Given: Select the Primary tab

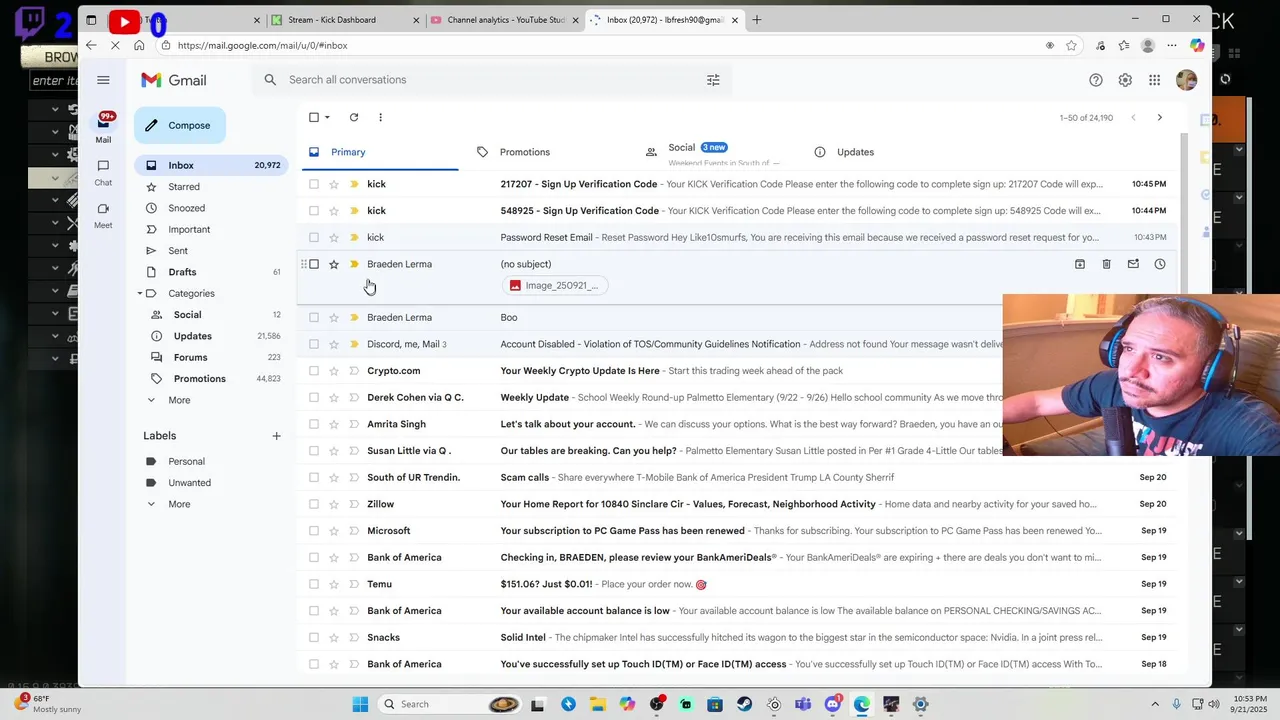Looking at the screenshot, I should 348,152.
